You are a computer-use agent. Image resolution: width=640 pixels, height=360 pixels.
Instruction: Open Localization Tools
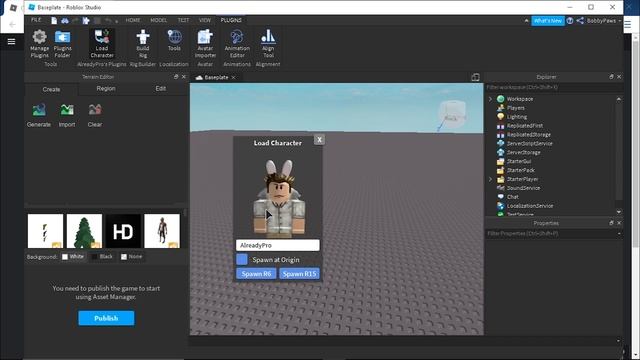174,40
